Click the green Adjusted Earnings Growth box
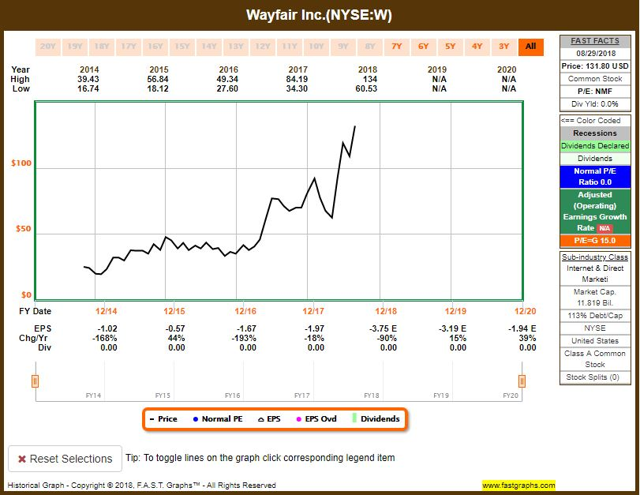 coord(595,211)
